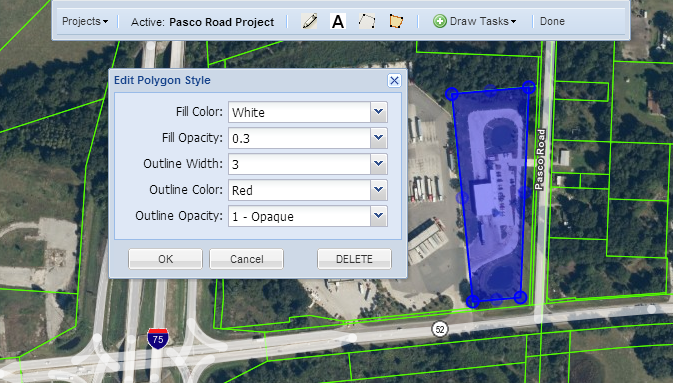Click the green plus Draw Tasks icon
Viewport: 673px width, 383px height.
pyautogui.click(x=440, y=21)
